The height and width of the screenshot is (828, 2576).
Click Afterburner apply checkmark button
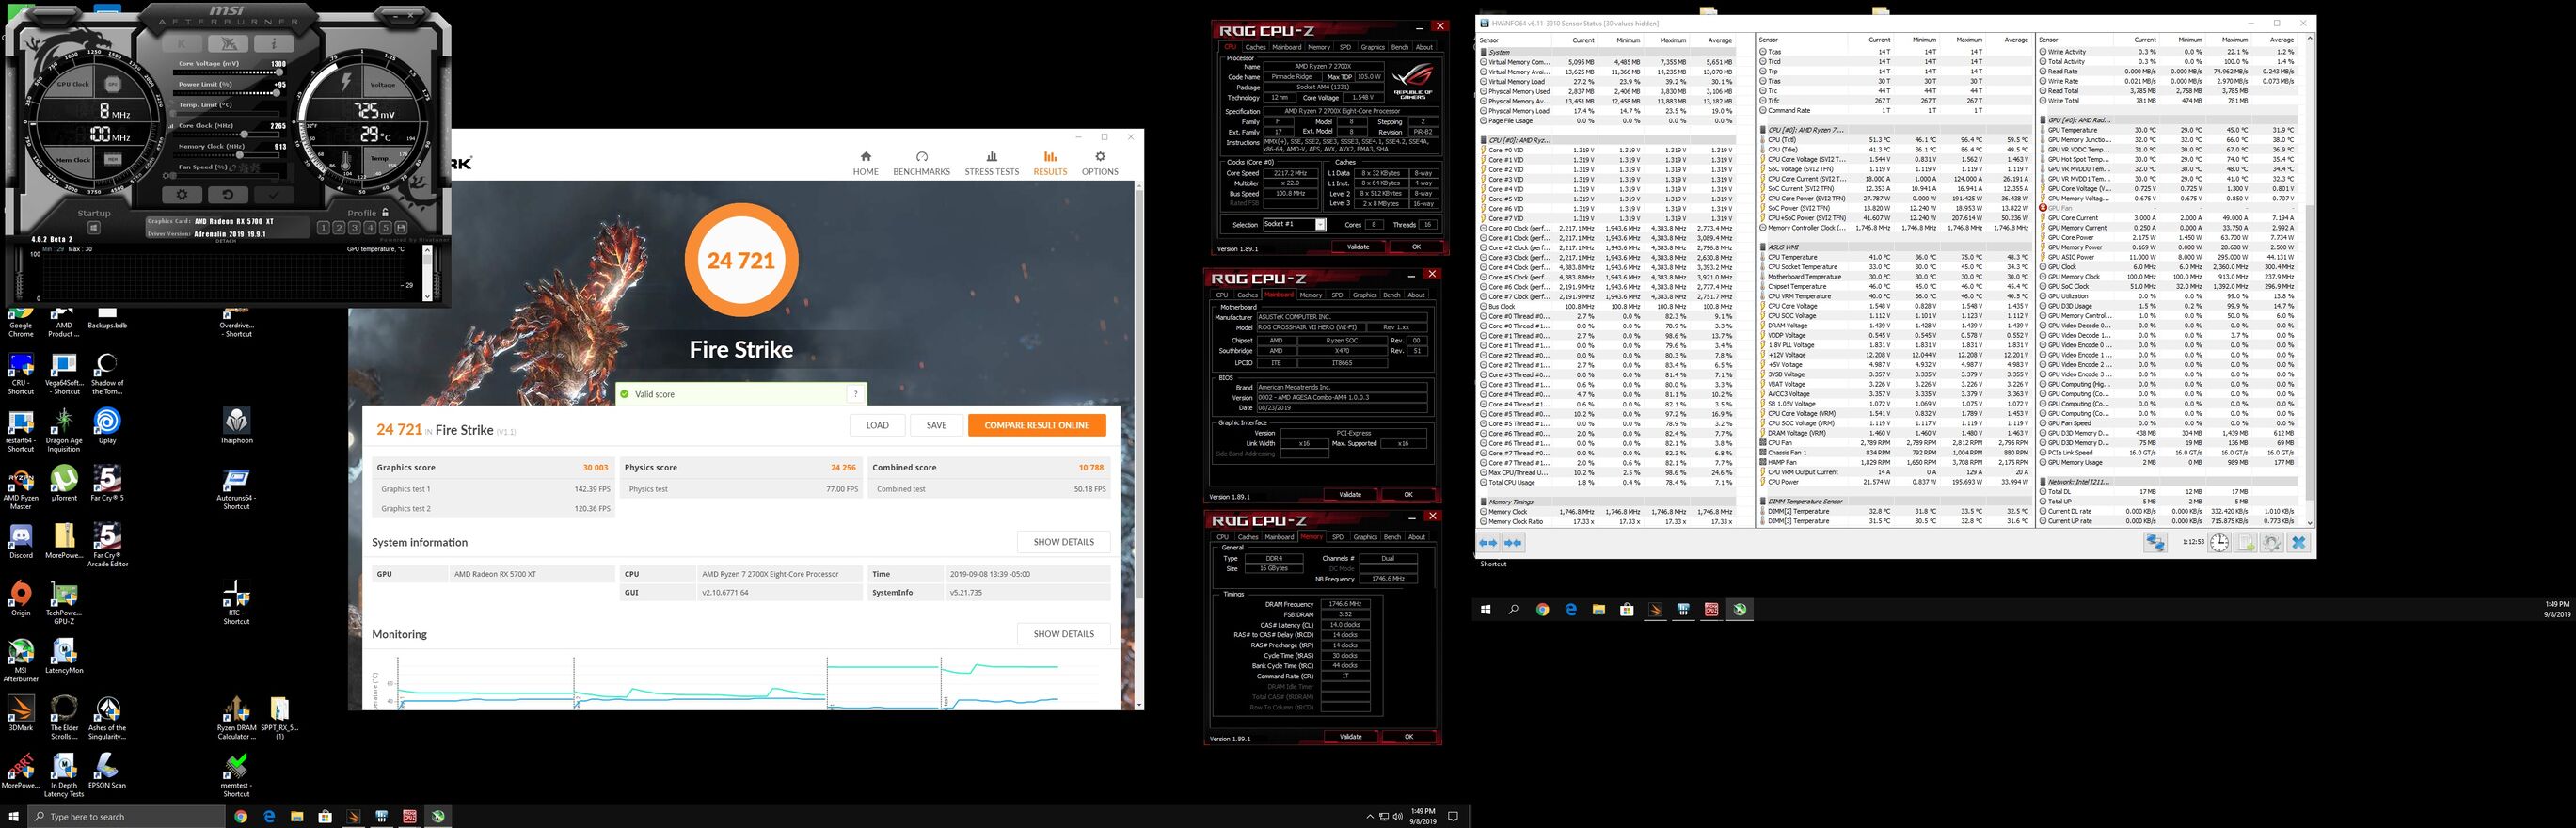(274, 195)
